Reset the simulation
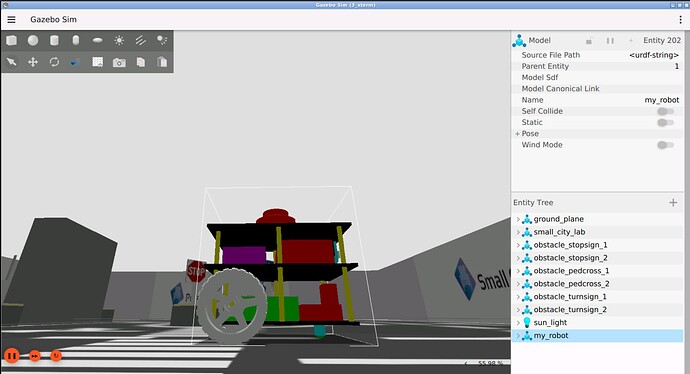Viewport: 690px width, 374px height. click(x=56, y=356)
